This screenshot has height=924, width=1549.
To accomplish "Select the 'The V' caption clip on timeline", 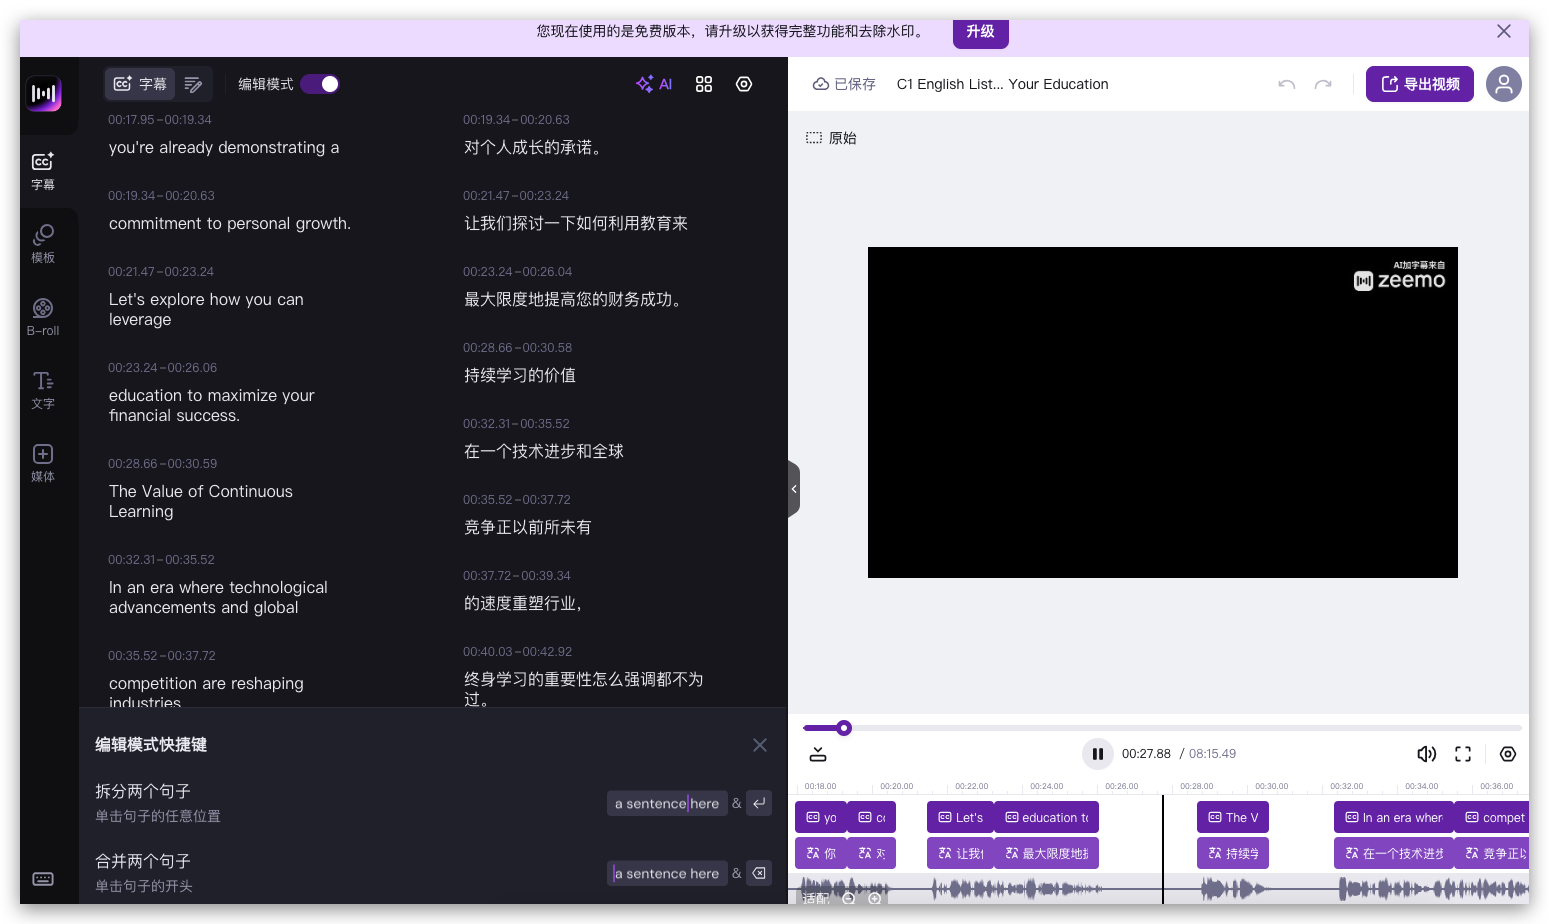I will [1233, 817].
